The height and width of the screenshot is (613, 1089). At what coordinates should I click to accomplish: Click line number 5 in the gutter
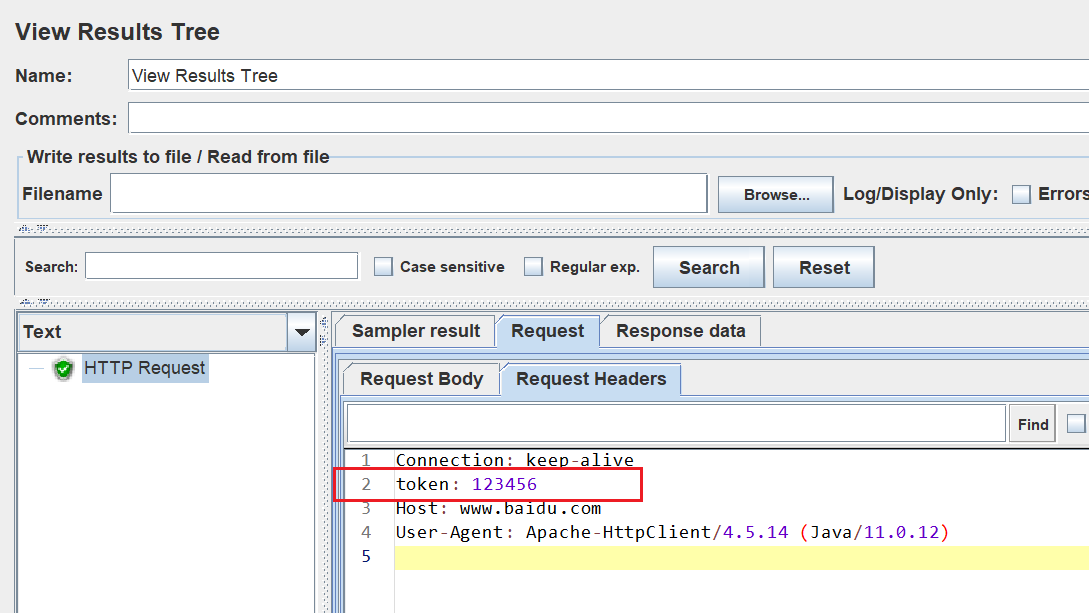pyautogui.click(x=366, y=557)
